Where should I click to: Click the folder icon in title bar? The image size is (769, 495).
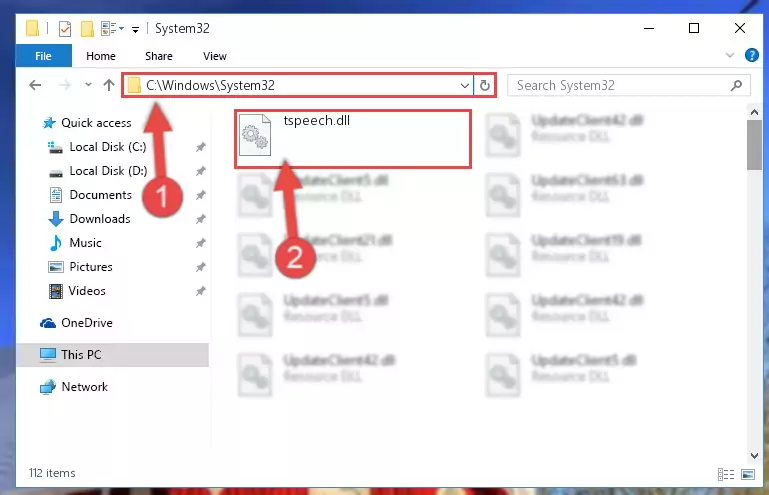click(32, 28)
